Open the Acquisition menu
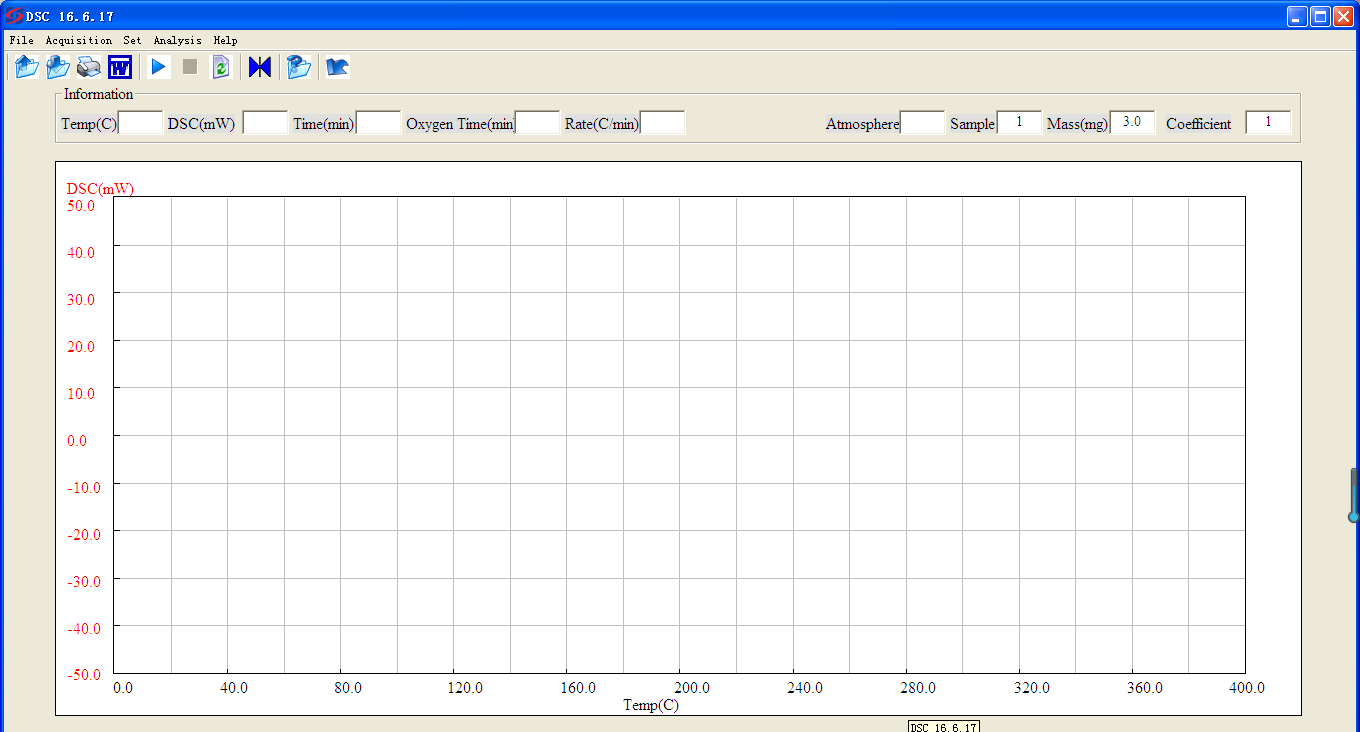 79,41
